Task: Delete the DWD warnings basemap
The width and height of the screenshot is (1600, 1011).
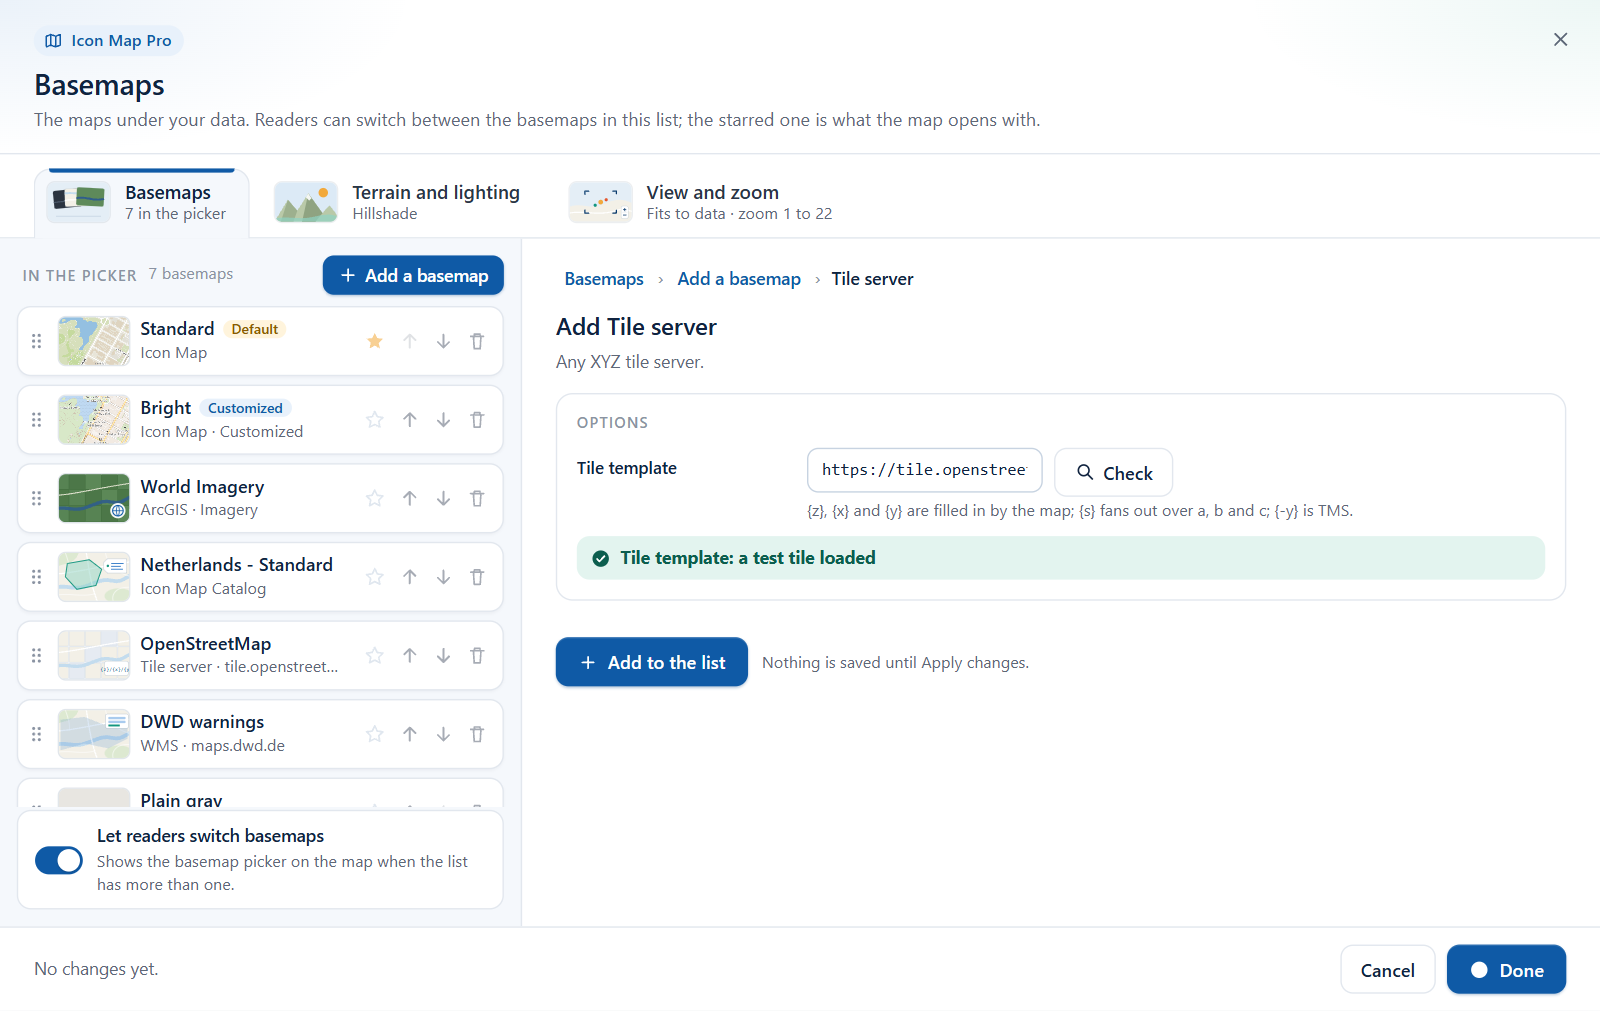Action: coord(477,734)
